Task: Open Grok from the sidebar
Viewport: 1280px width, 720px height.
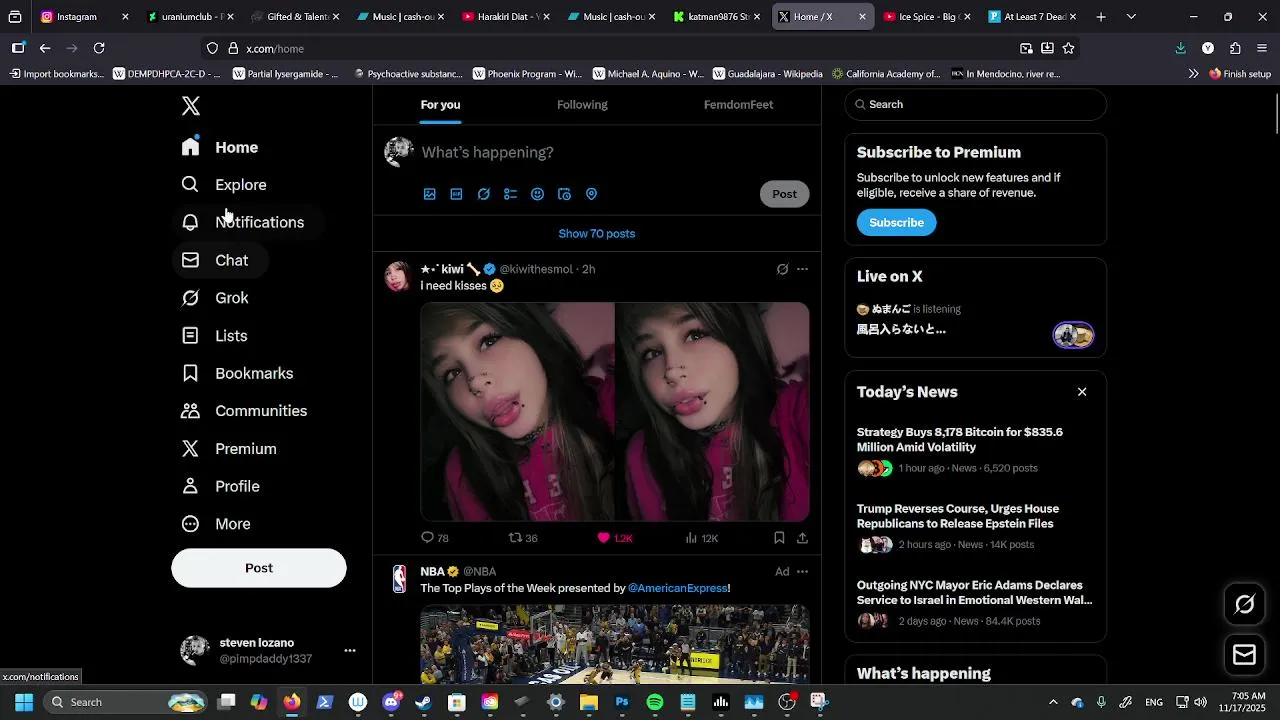Action: (x=215, y=298)
